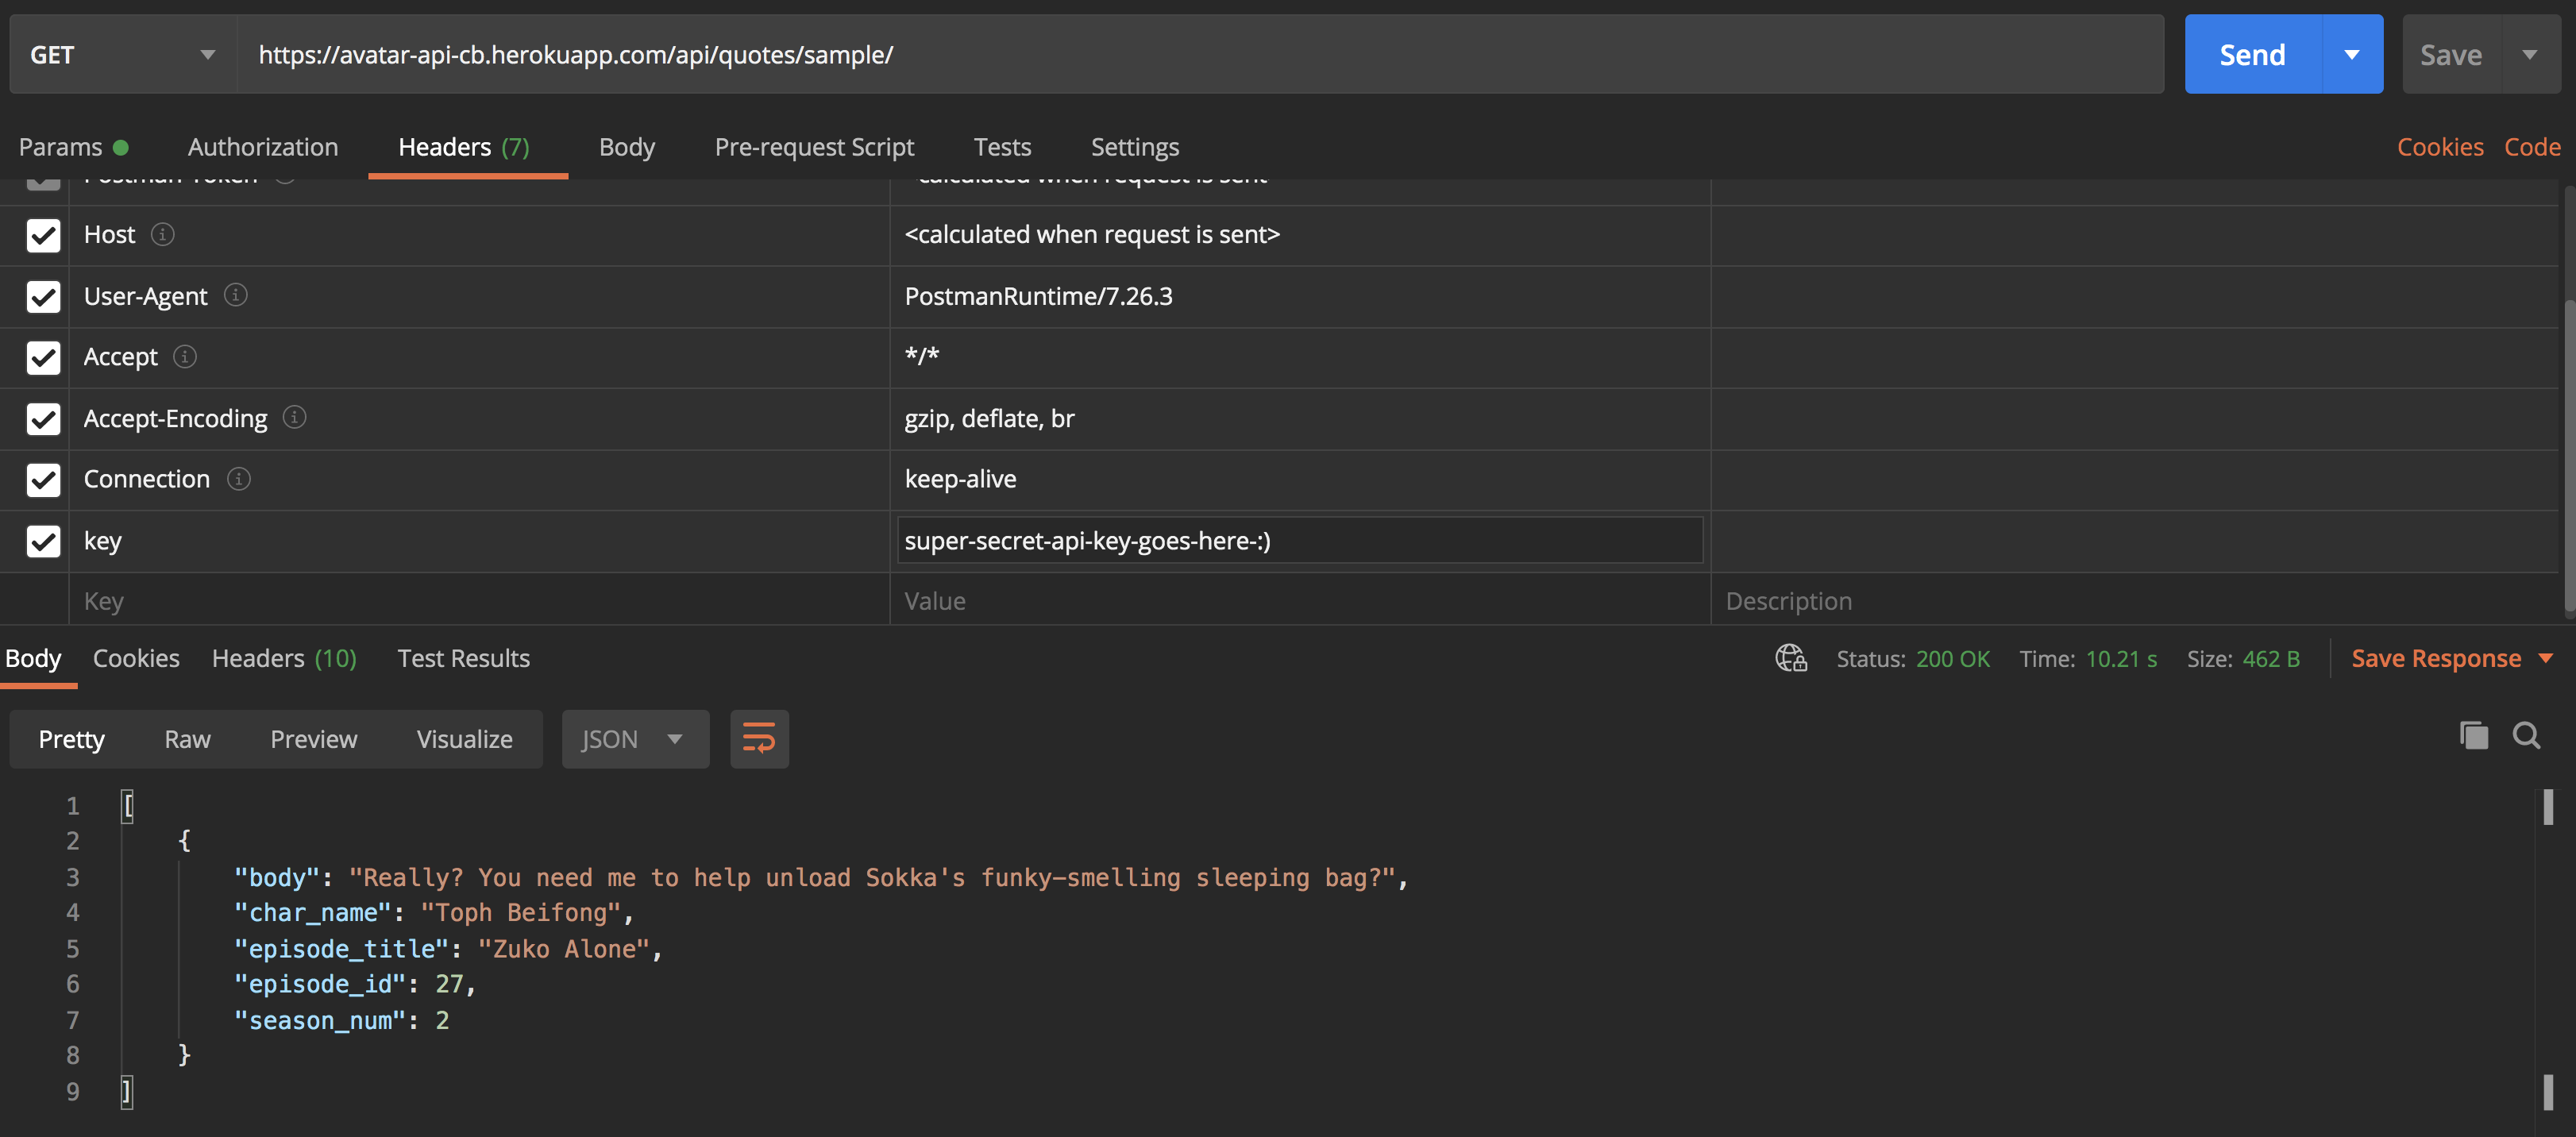This screenshot has height=1137, width=2576.
Task: Expand the Send button dropdown arrow
Action: coord(2351,52)
